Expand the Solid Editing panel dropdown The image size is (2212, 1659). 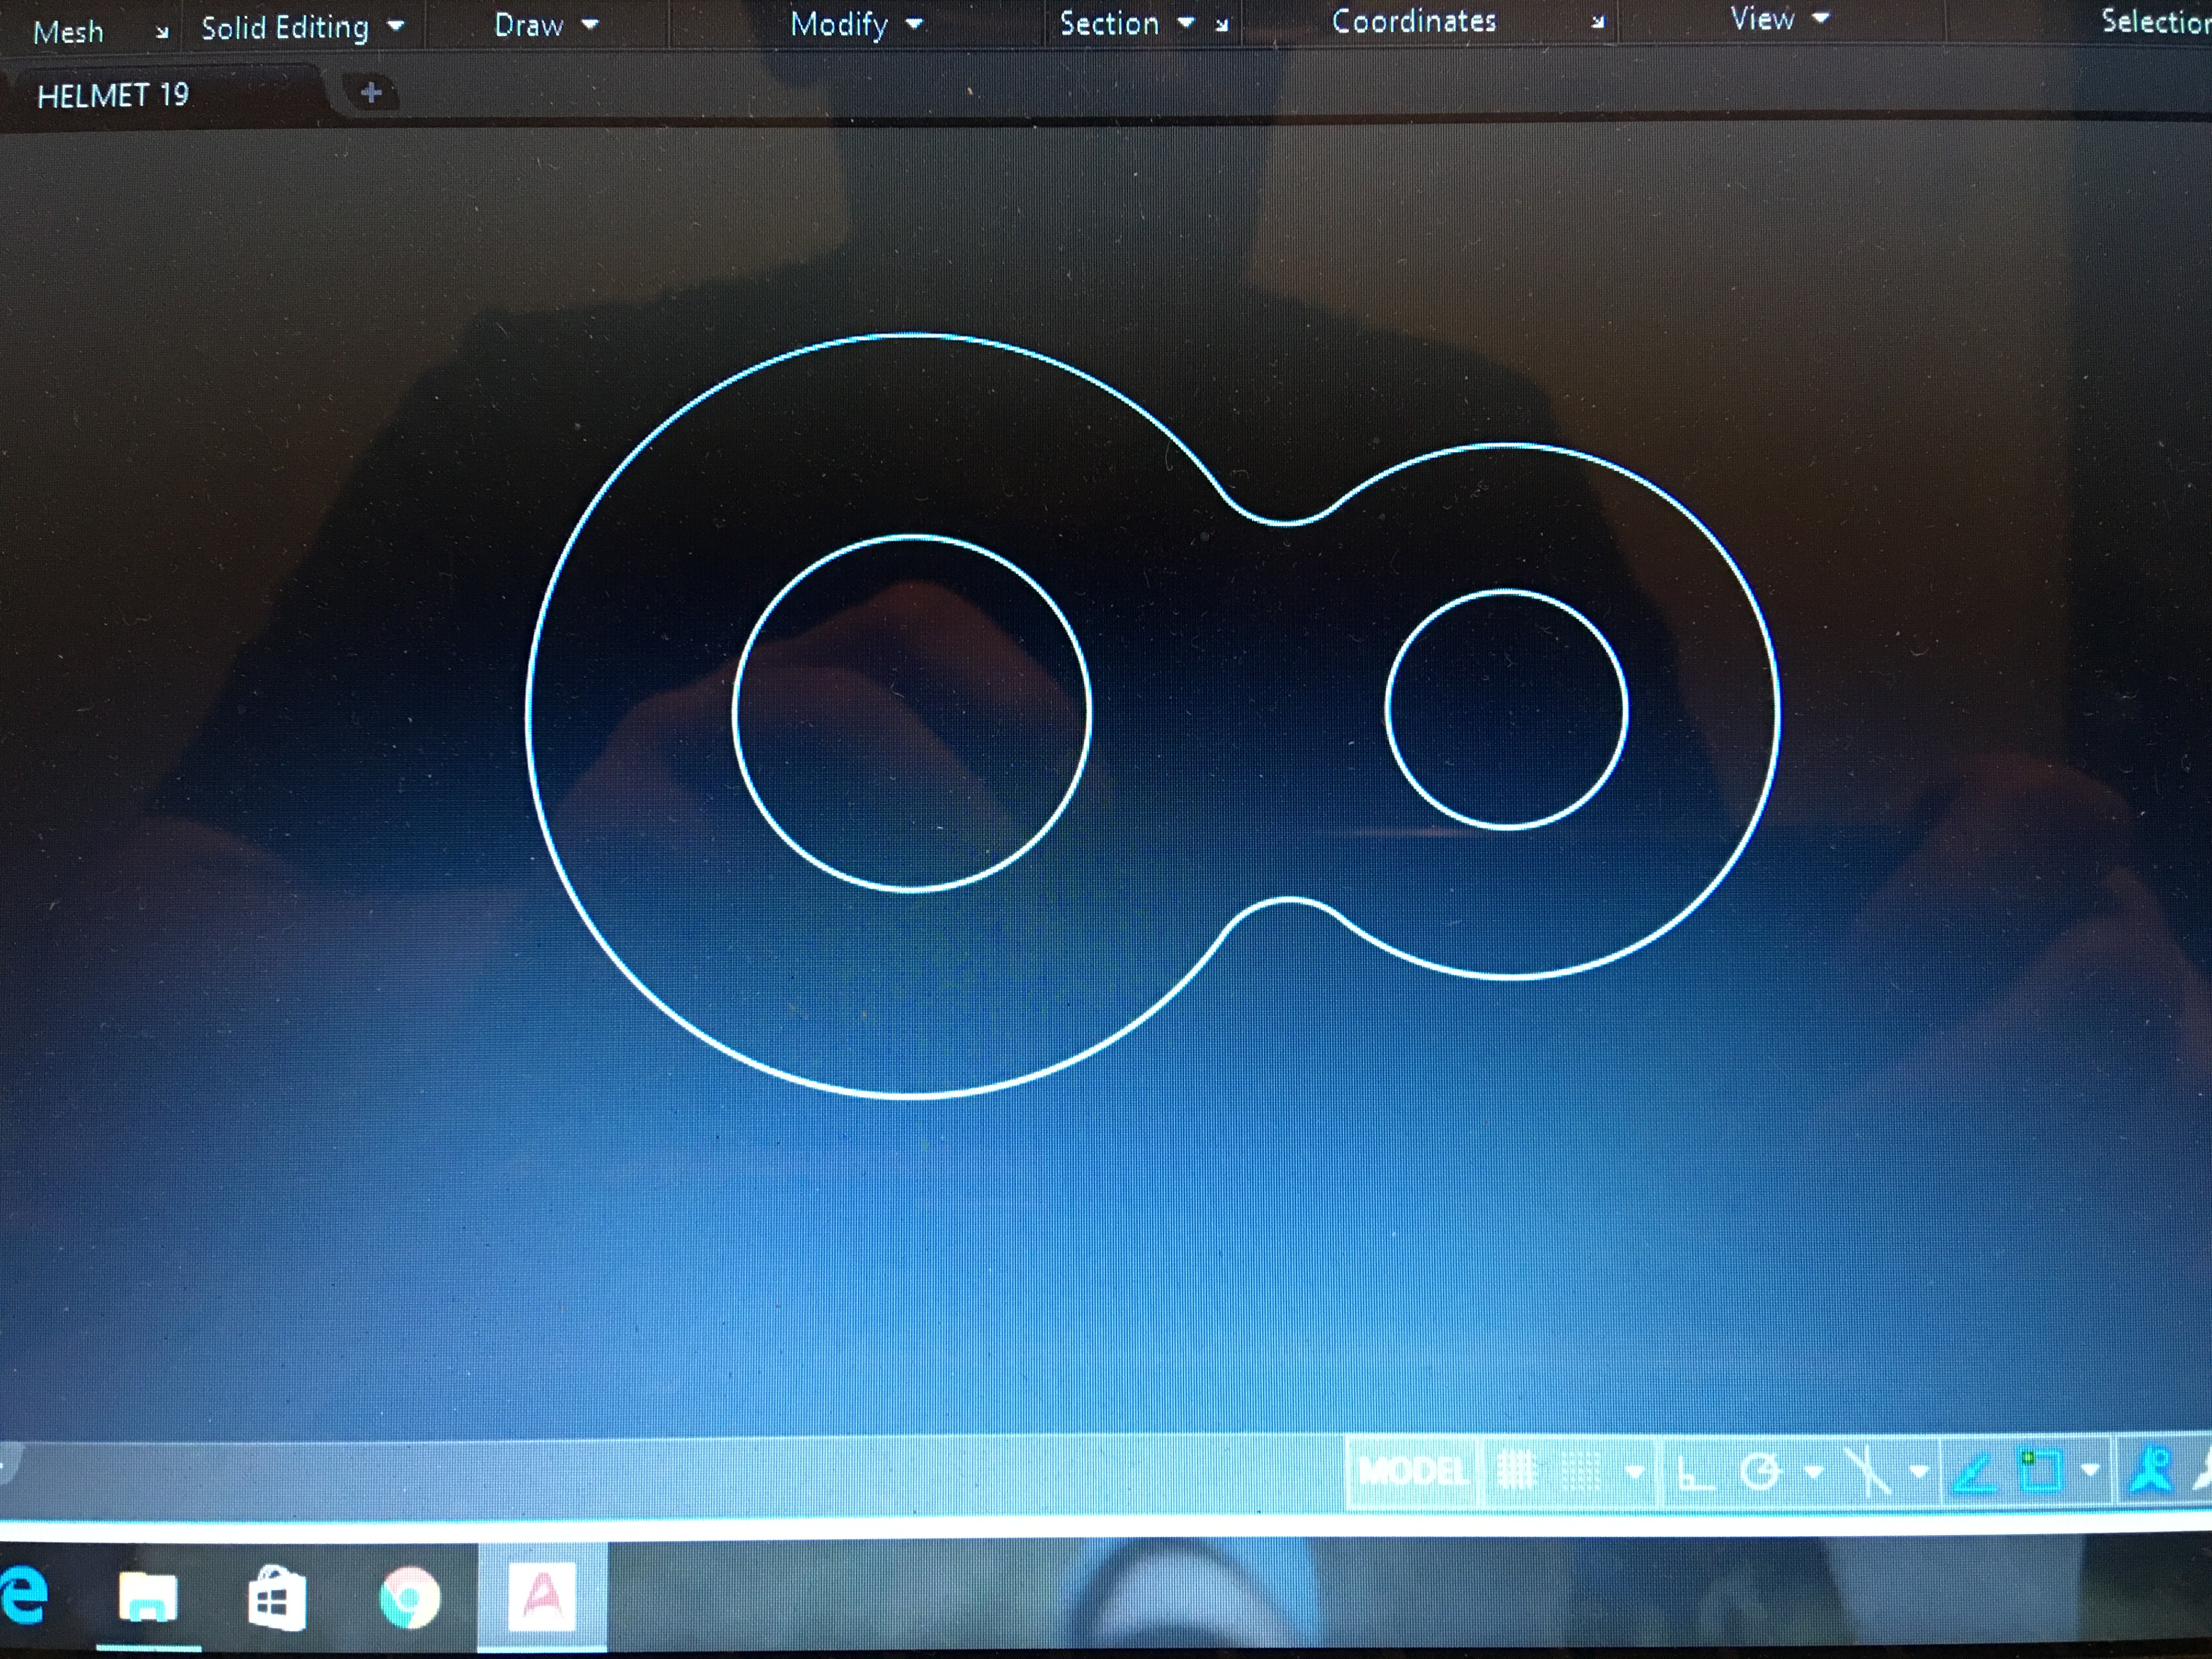[x=396, y=26]
